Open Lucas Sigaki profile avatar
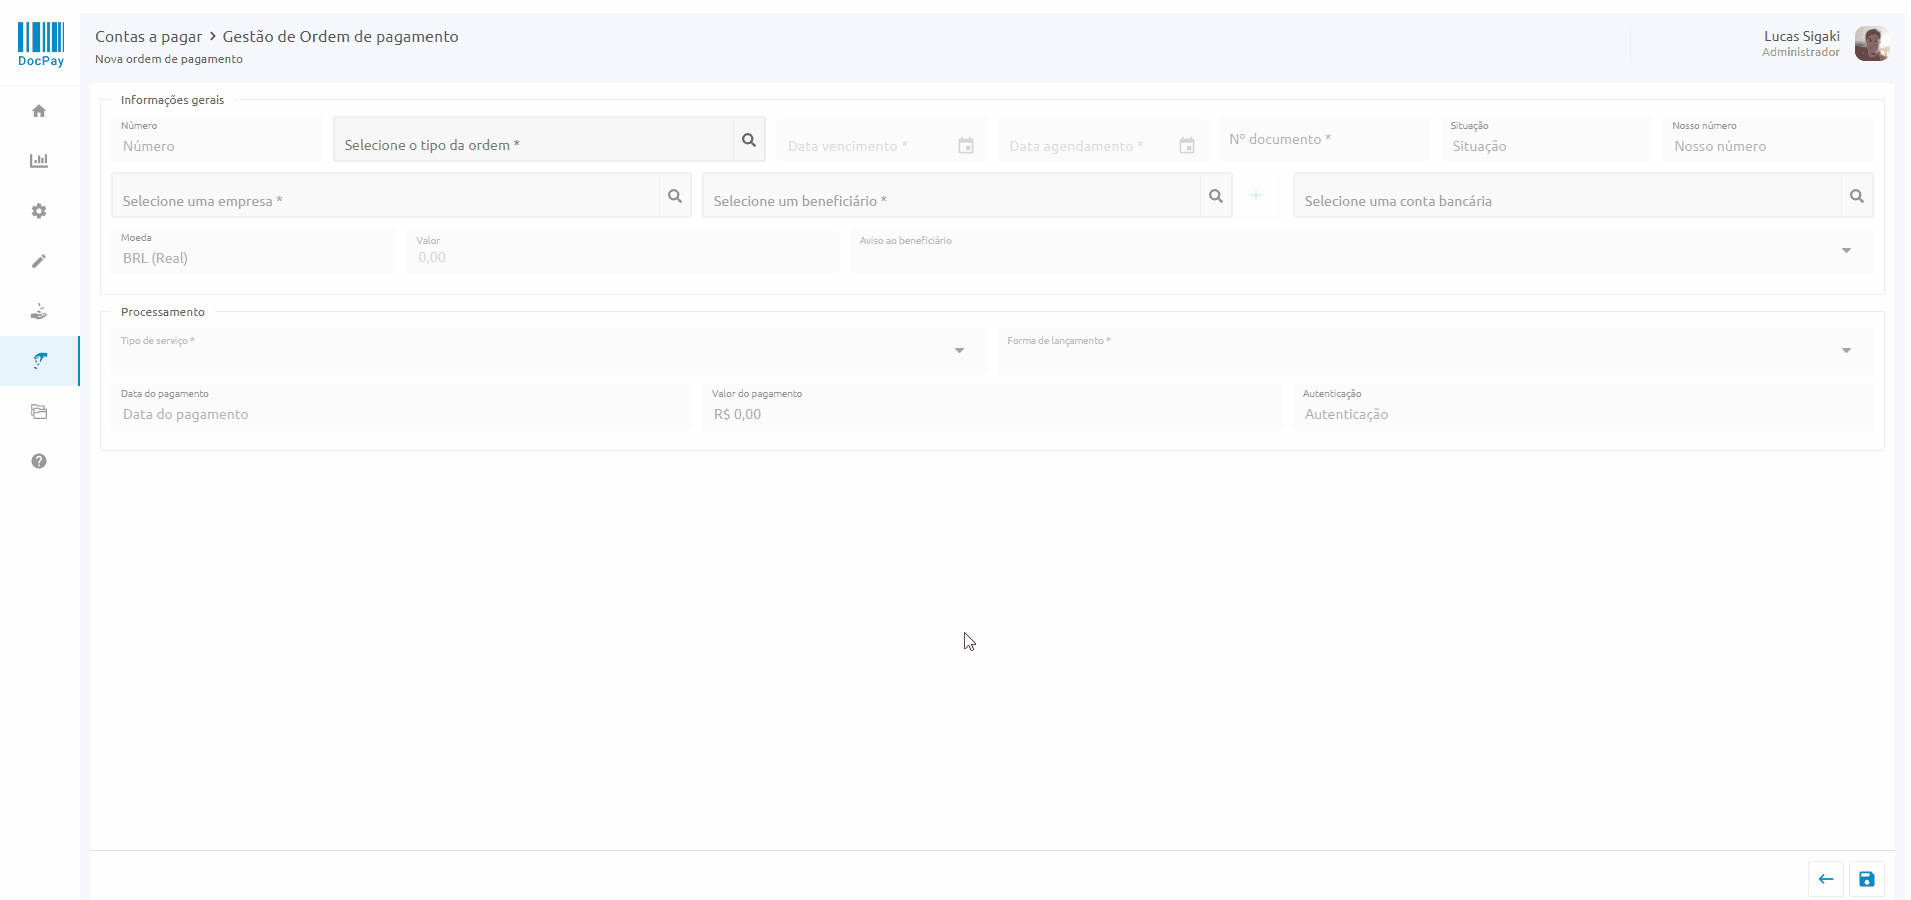 click(1871, 44)
